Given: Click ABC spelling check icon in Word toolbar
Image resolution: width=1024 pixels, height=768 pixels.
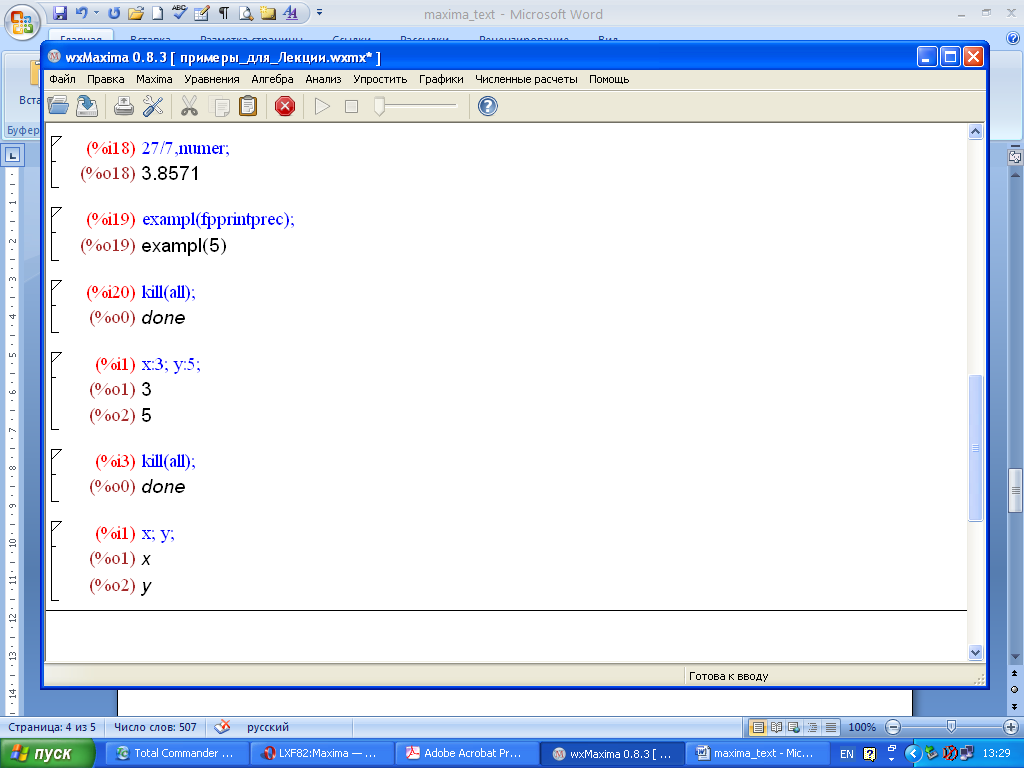Looking at the screenshot, I should [179, 12].
